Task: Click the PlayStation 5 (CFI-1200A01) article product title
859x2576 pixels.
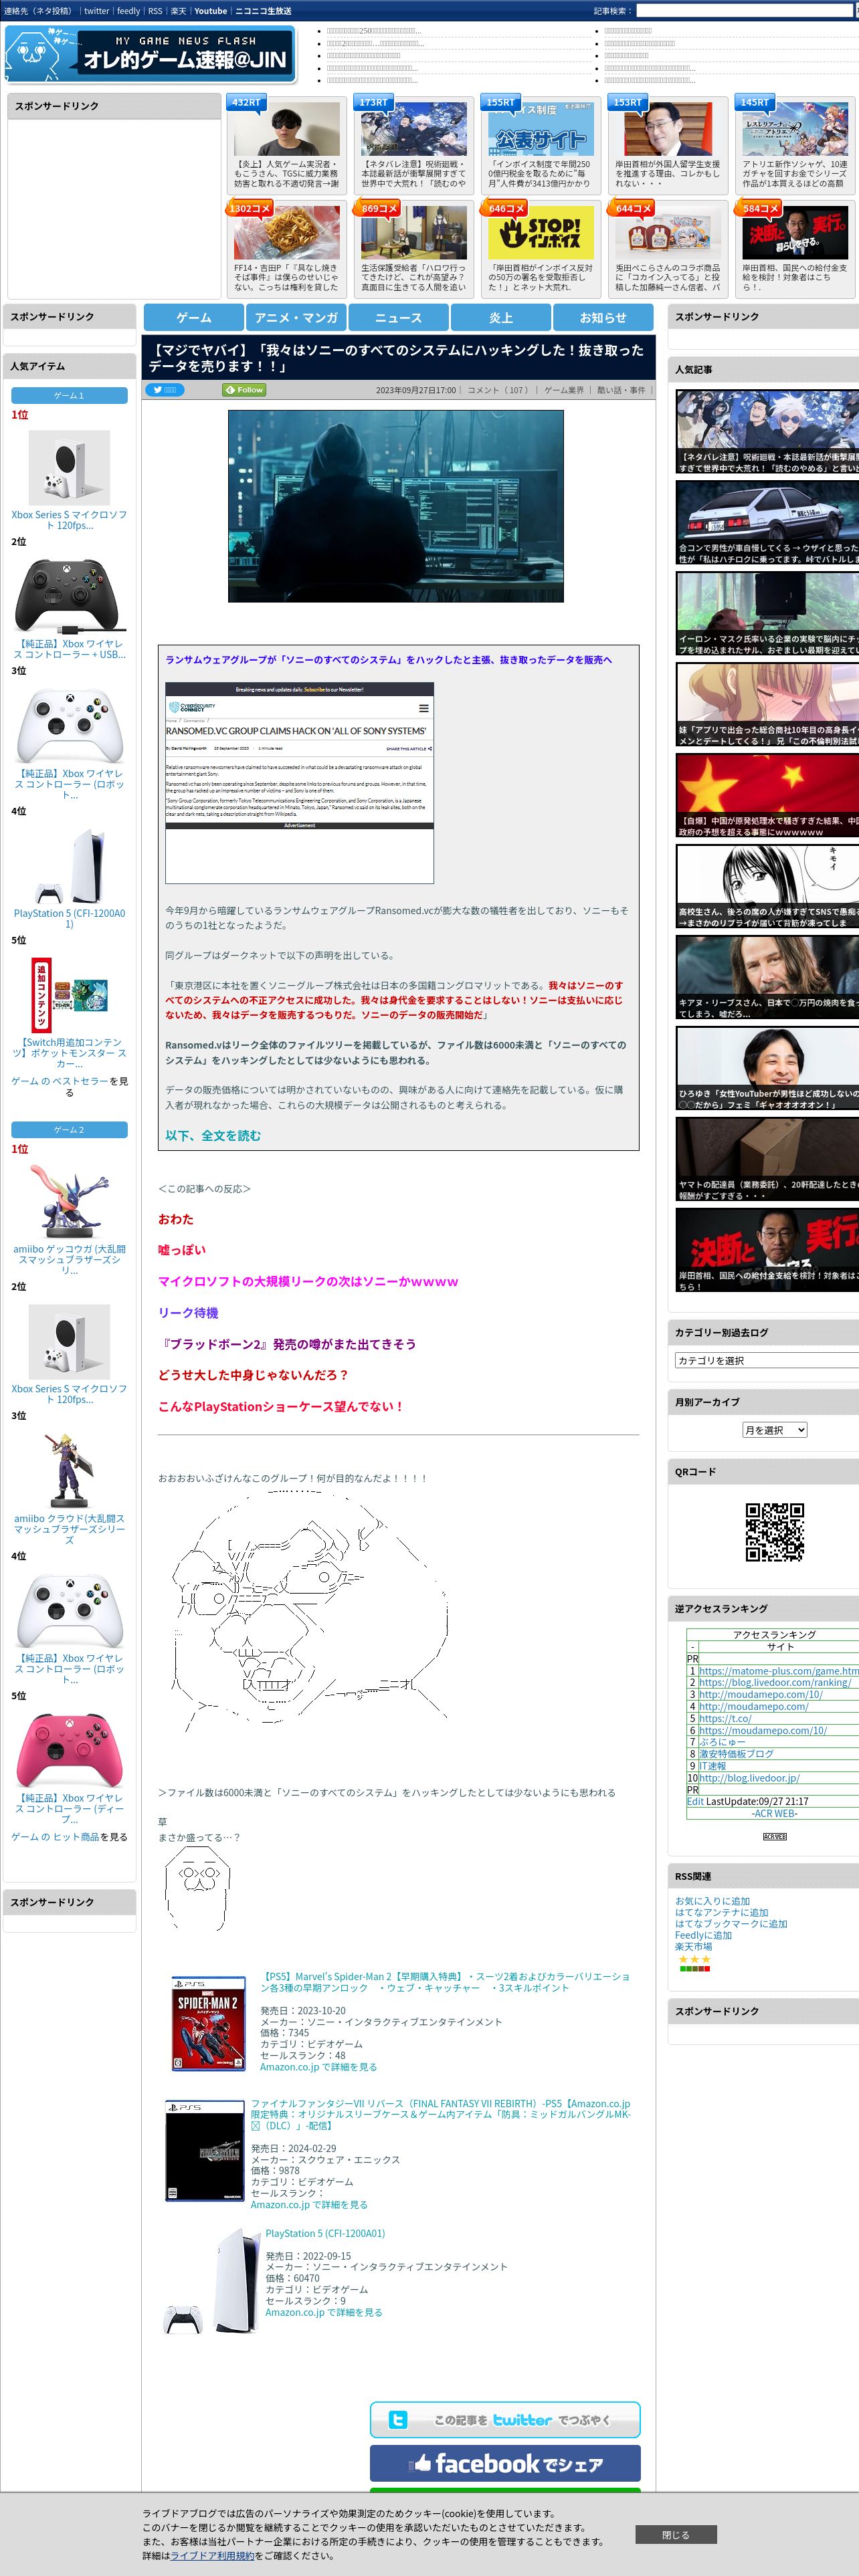Action: pyautogui.click(x=325, y=2233)
